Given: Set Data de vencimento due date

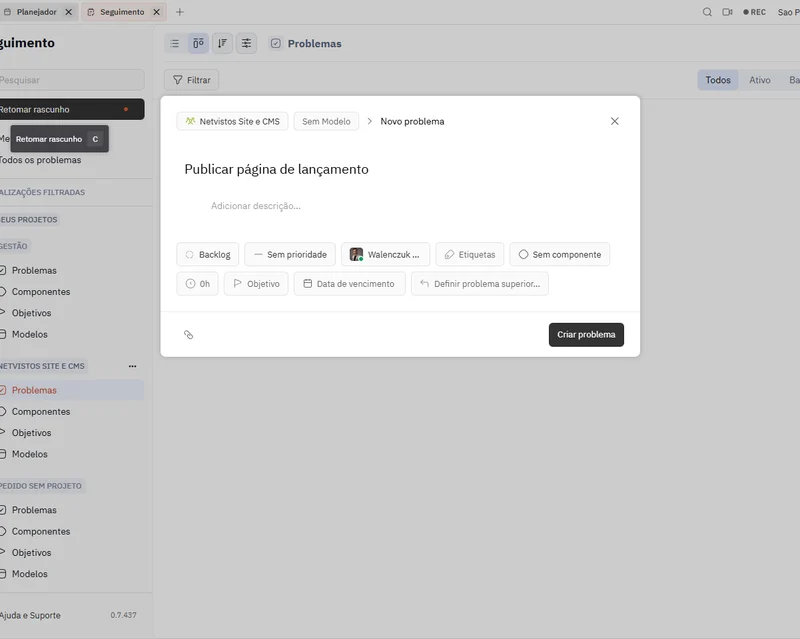Looking at the screenshot, I should pos(349,284).
